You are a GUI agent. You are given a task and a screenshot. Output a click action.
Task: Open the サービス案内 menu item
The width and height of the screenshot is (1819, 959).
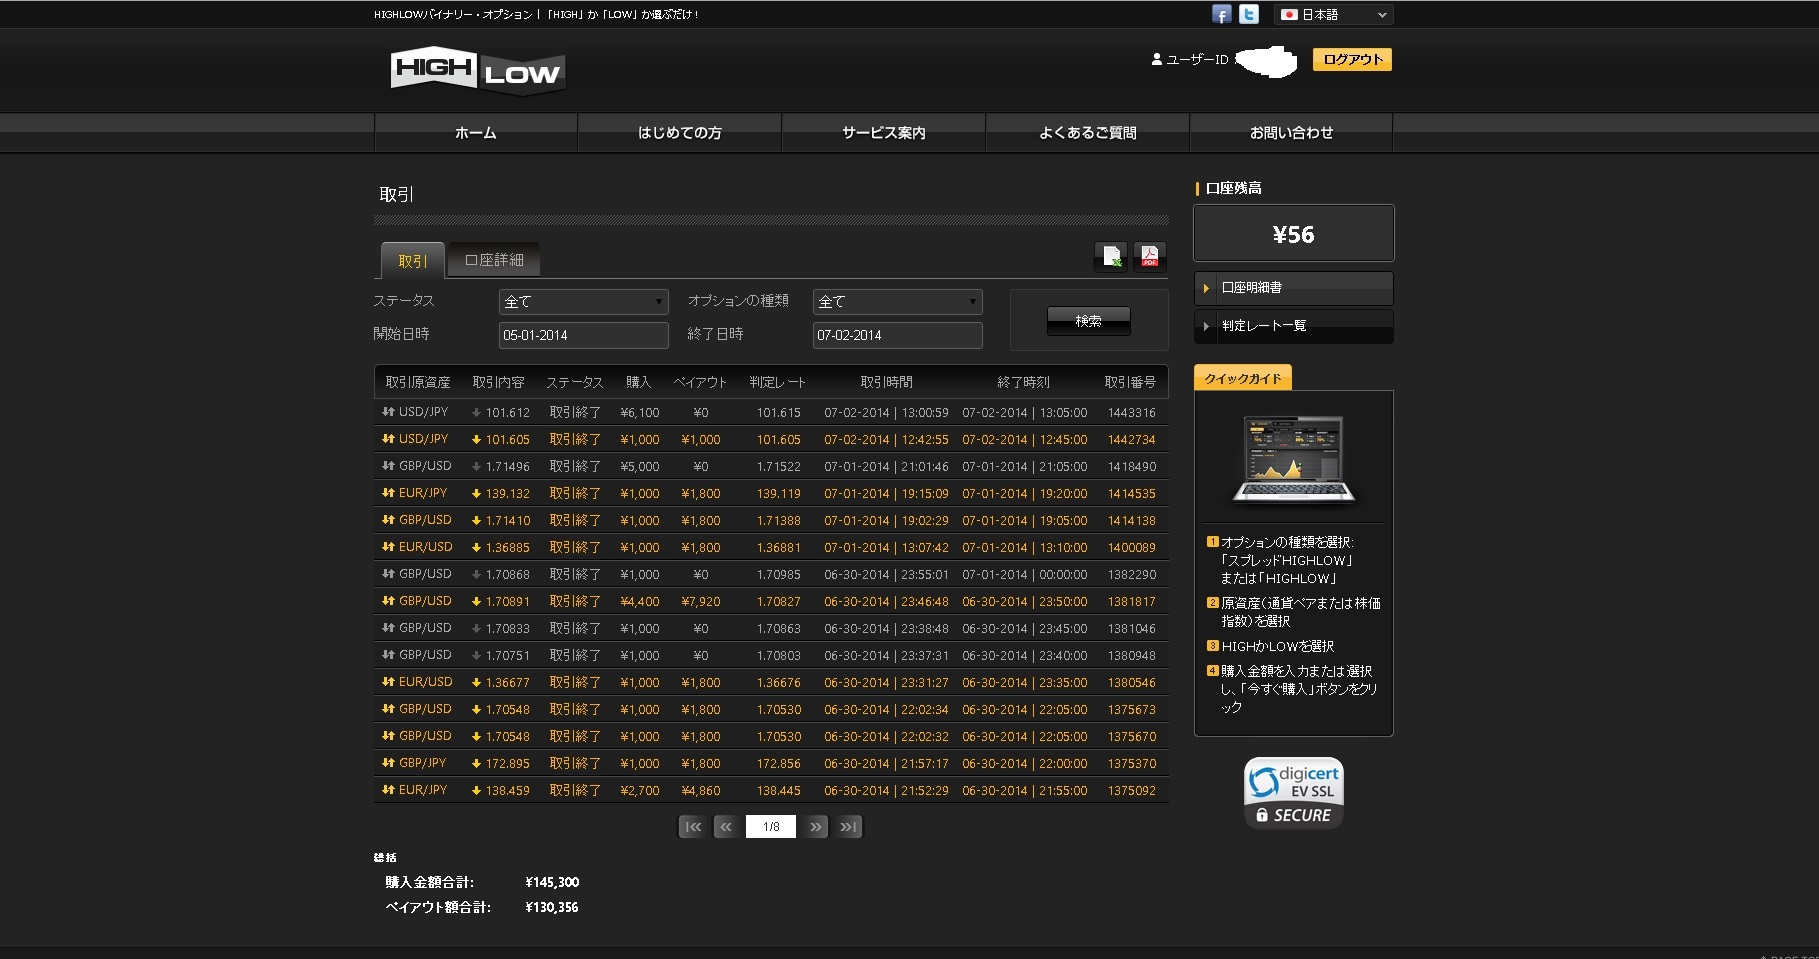883,133
